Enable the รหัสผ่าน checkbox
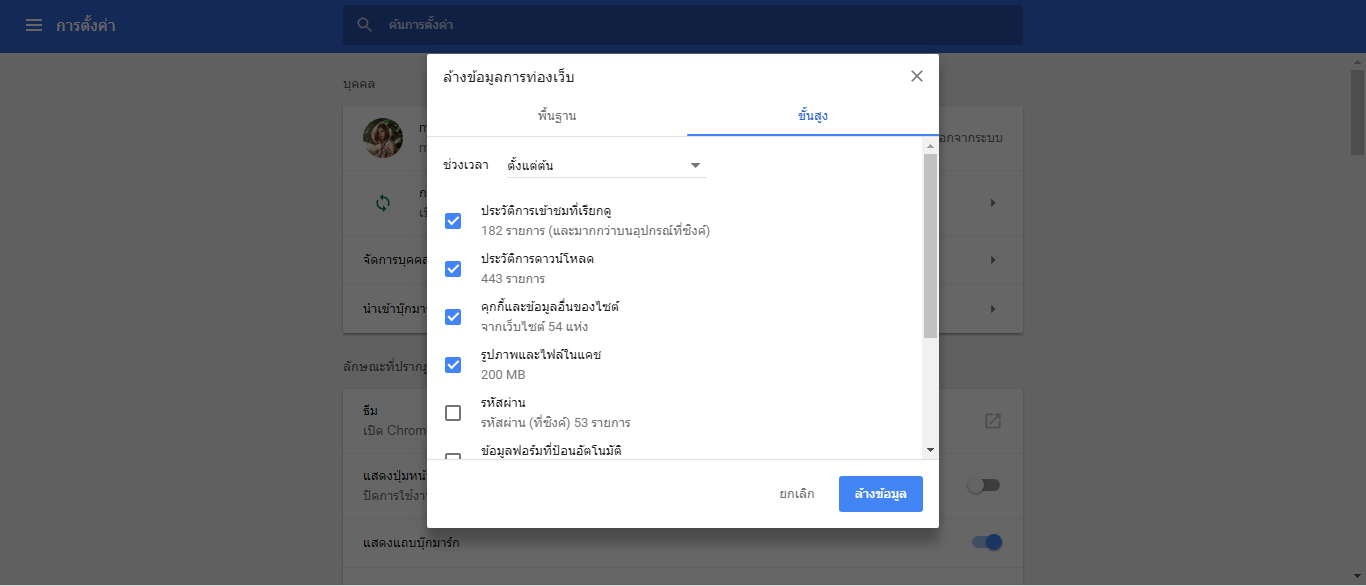The width and height of the screenshot is (1366, 586). point(453,413)
